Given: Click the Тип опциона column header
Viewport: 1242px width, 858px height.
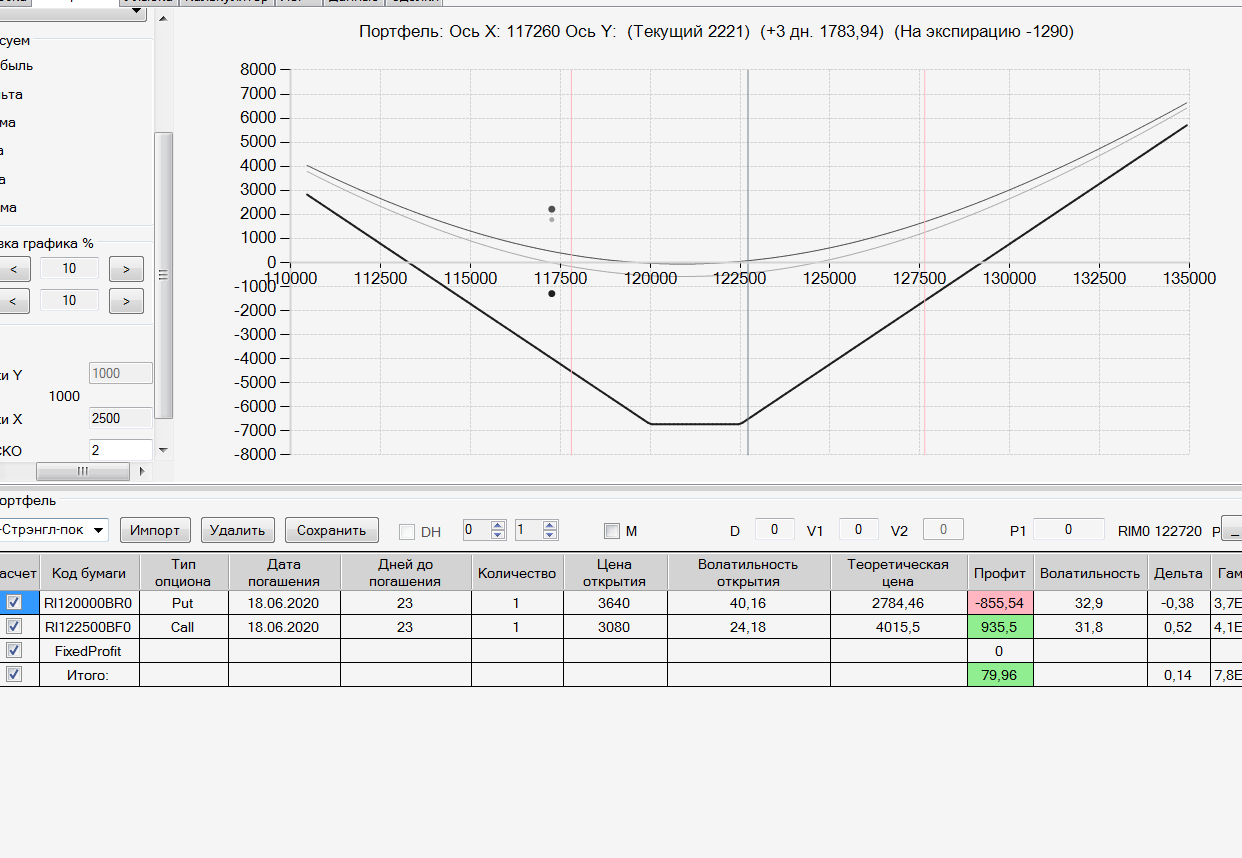Looking at the screenshot, I should coord(184,573).
